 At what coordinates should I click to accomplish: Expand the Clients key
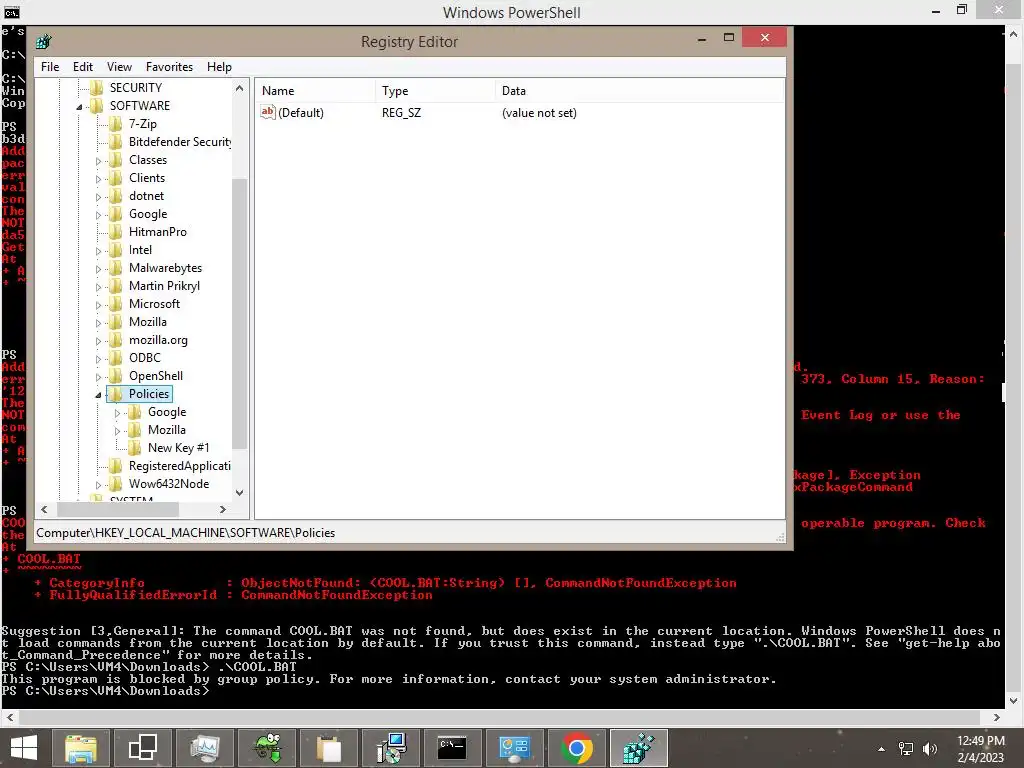(98, 179)
